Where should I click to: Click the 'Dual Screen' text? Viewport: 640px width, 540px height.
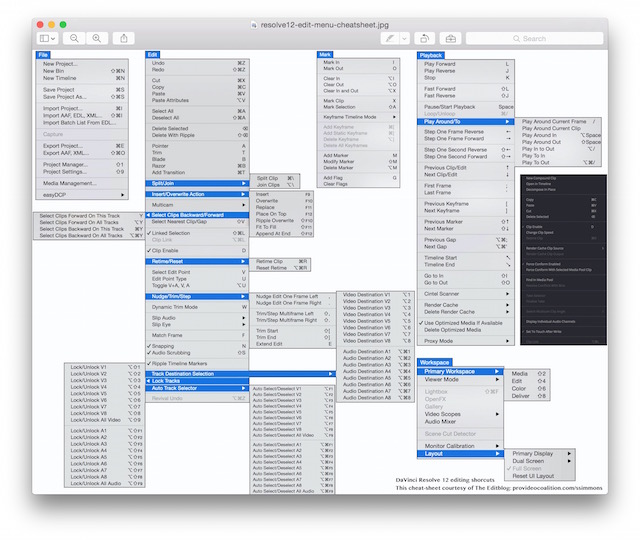pyautogui.click(x=528, y=461)
